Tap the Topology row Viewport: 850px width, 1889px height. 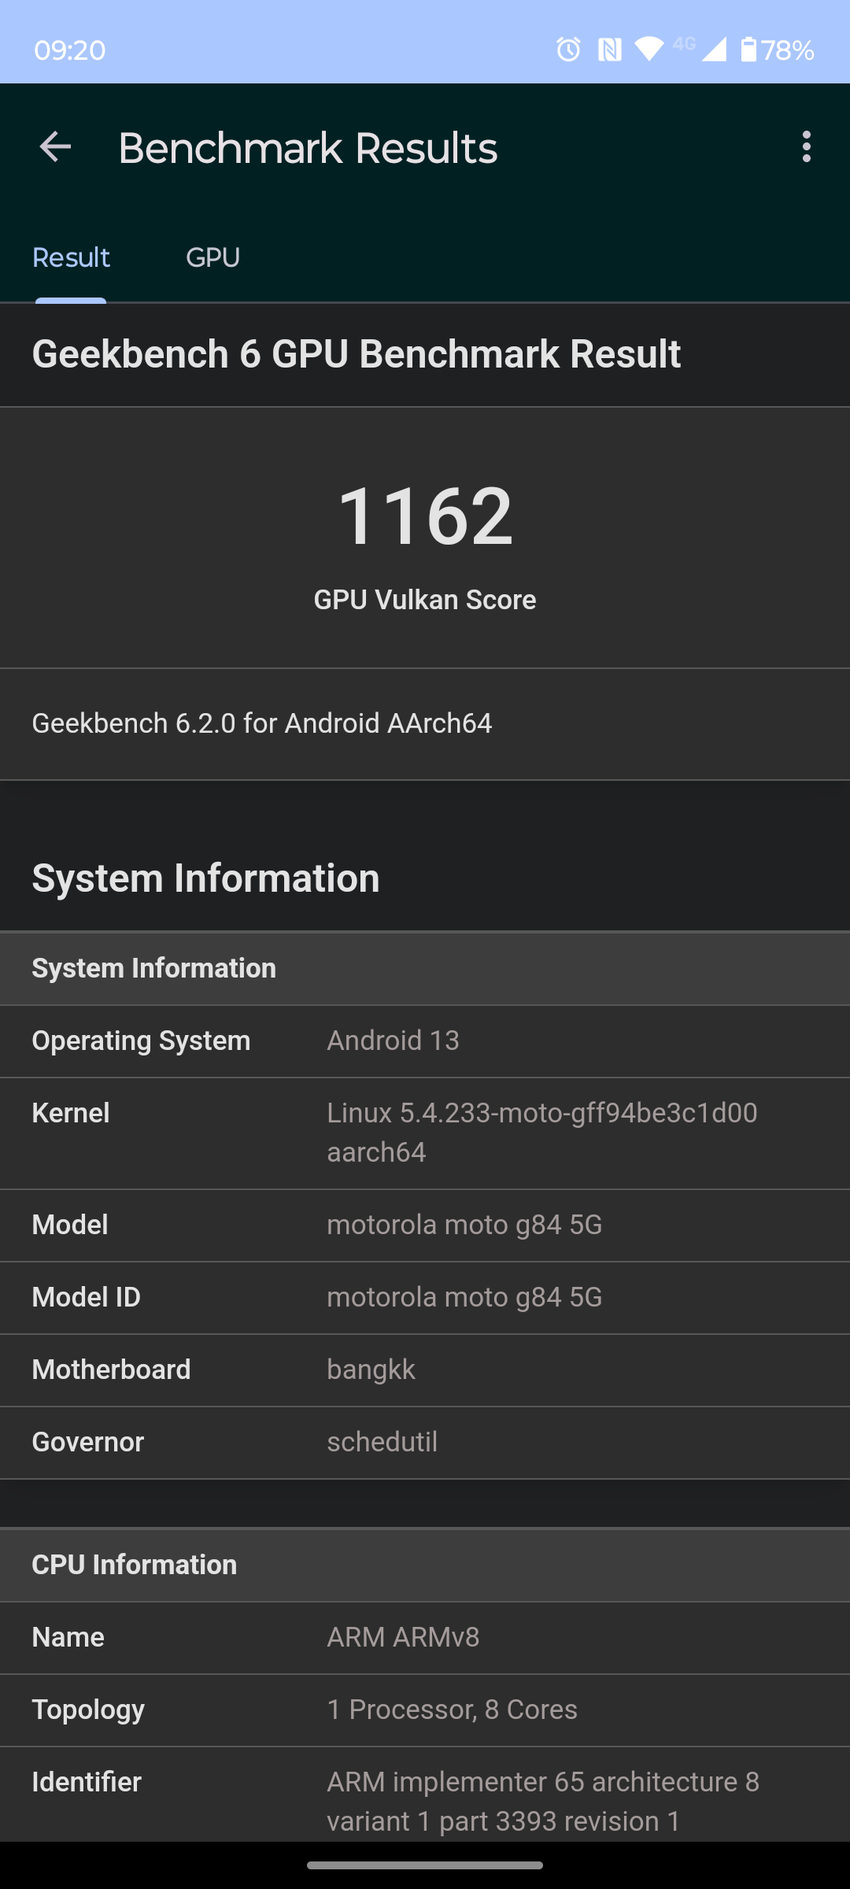pyautogui.click(x=425, y=1710)
